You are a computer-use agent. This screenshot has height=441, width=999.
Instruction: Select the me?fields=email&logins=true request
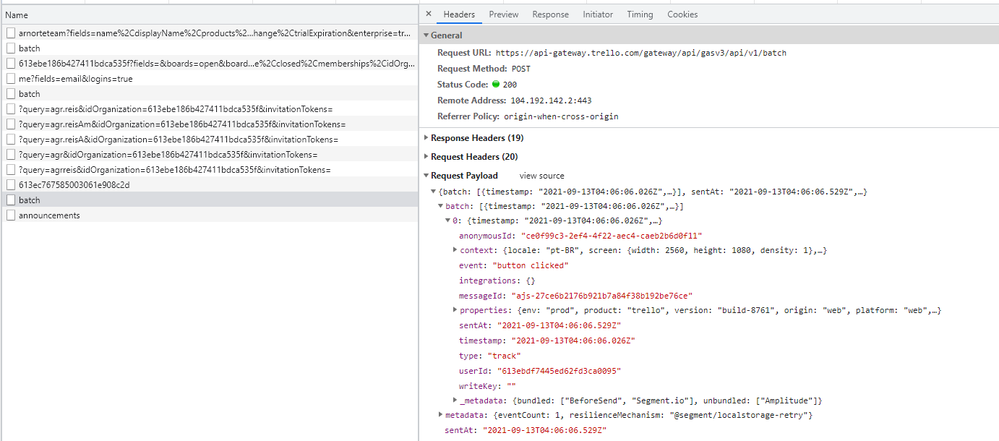click(210, 78)
